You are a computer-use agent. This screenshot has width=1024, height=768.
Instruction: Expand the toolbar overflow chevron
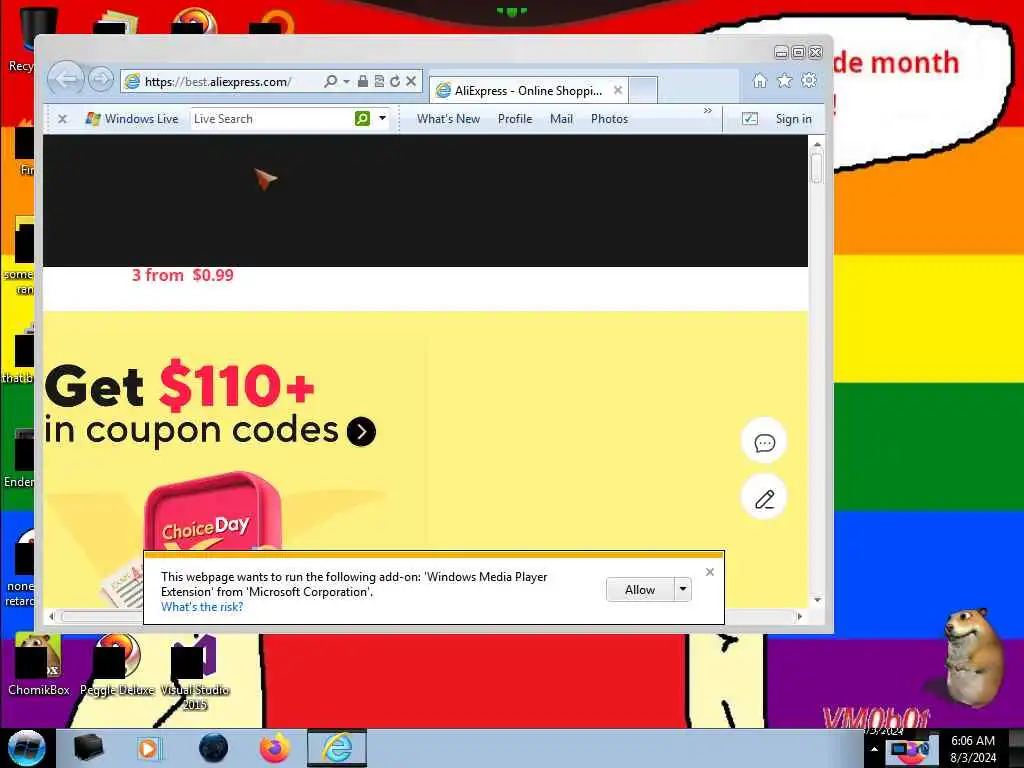coord(708,111)
